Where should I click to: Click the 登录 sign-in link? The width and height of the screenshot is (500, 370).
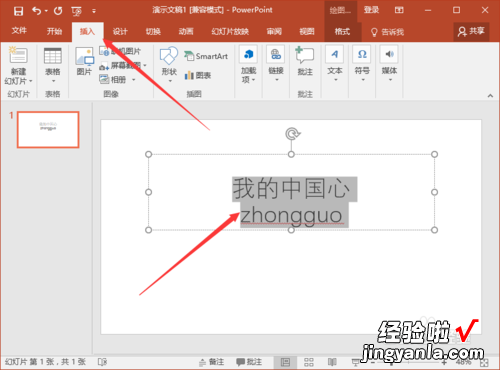(x=371, y=10)
